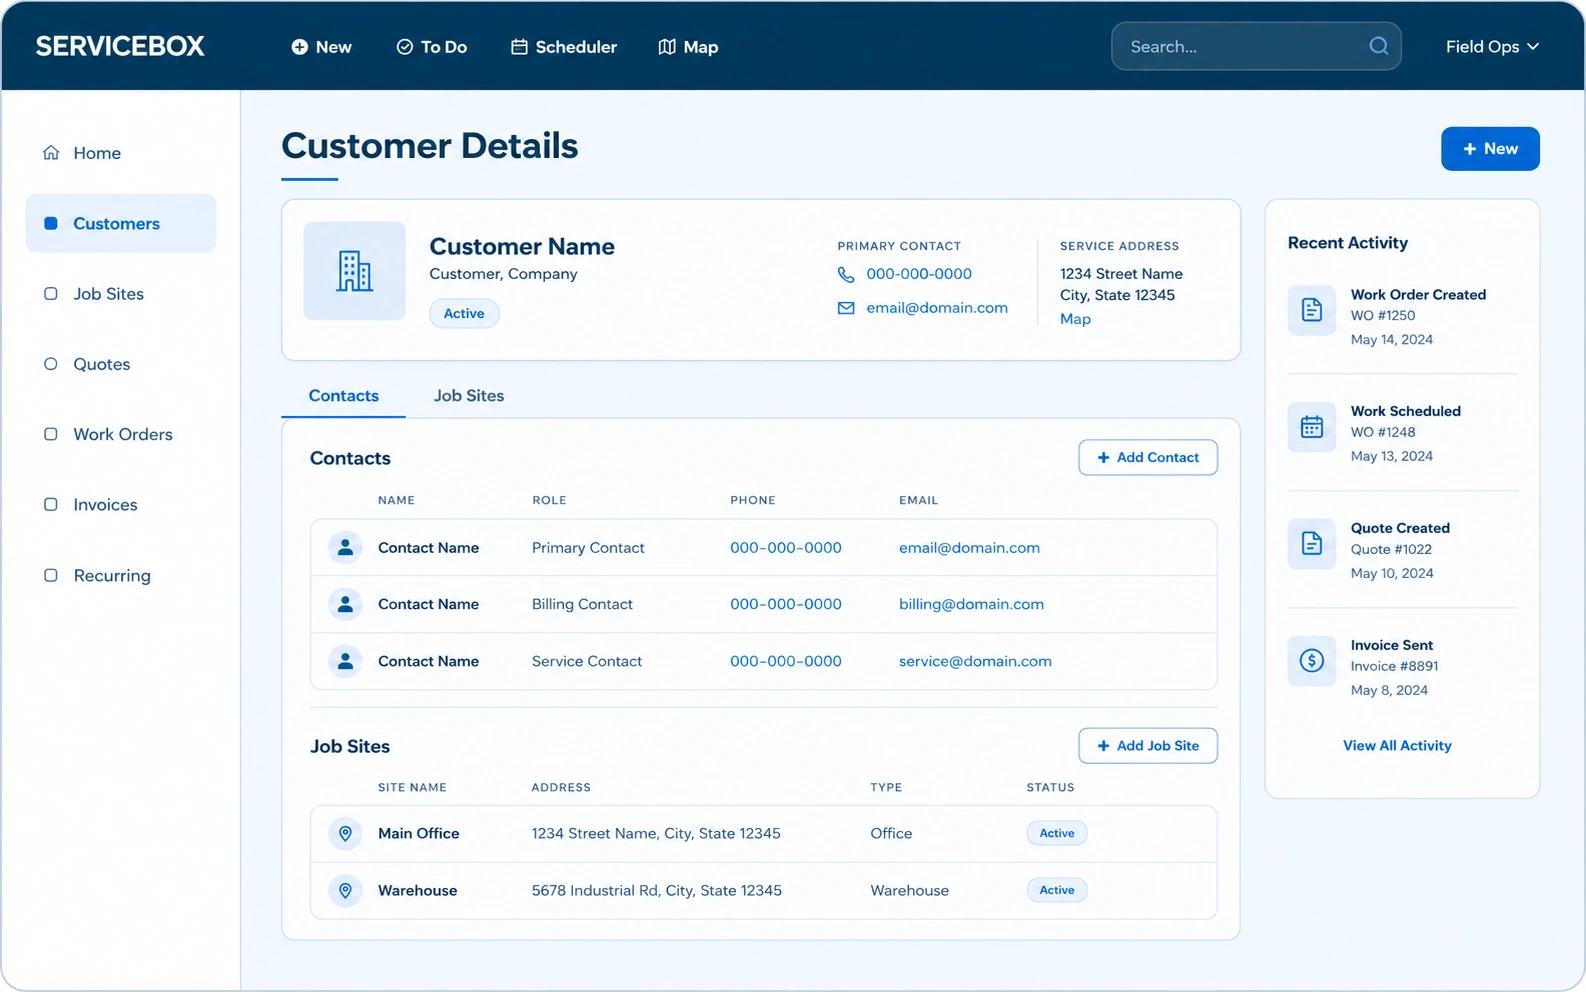The width and height of the screenshot is (1586, 992).
Task: Open the To Do menu item
Action: coord(432,47)
